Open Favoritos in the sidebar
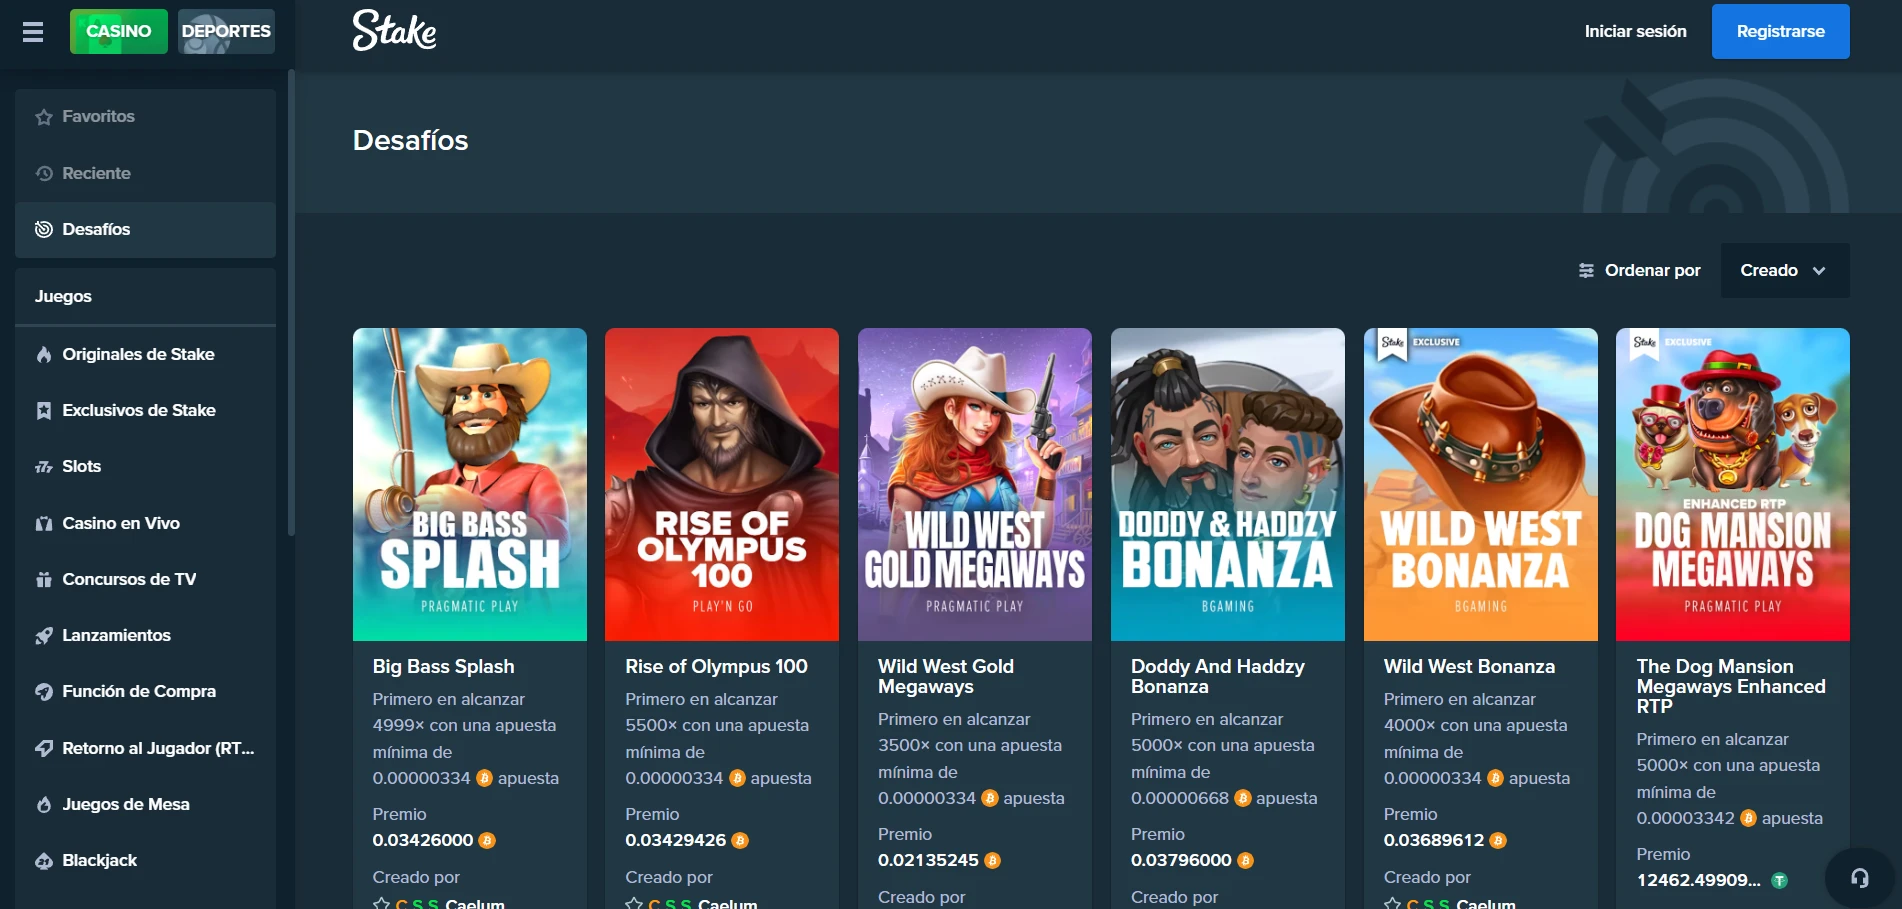1902x909 pixels. [x=145, y=117]
